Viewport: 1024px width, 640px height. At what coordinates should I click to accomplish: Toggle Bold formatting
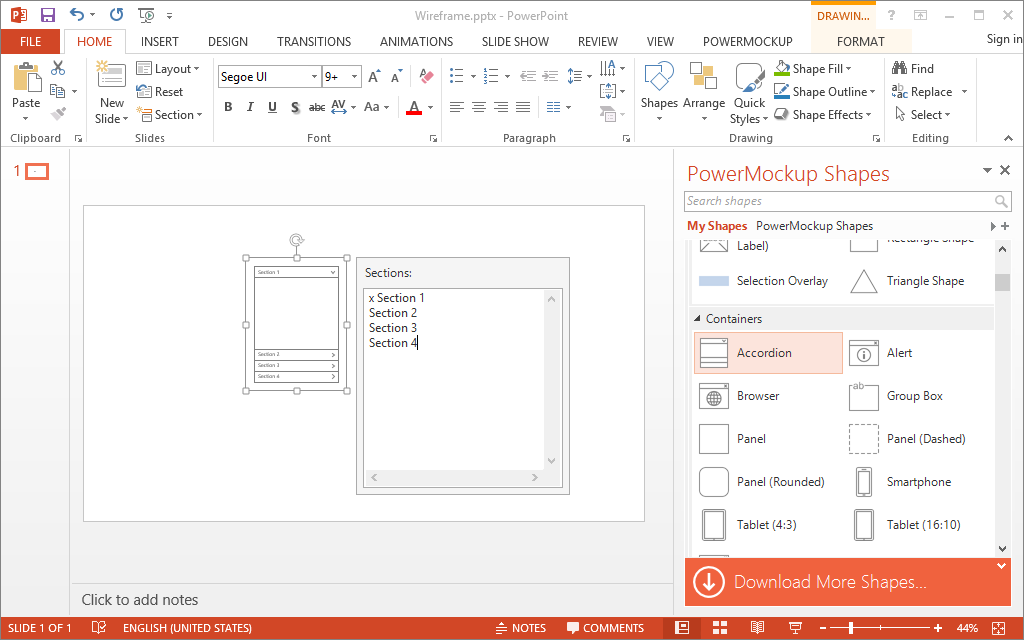[x=228, y=107]
